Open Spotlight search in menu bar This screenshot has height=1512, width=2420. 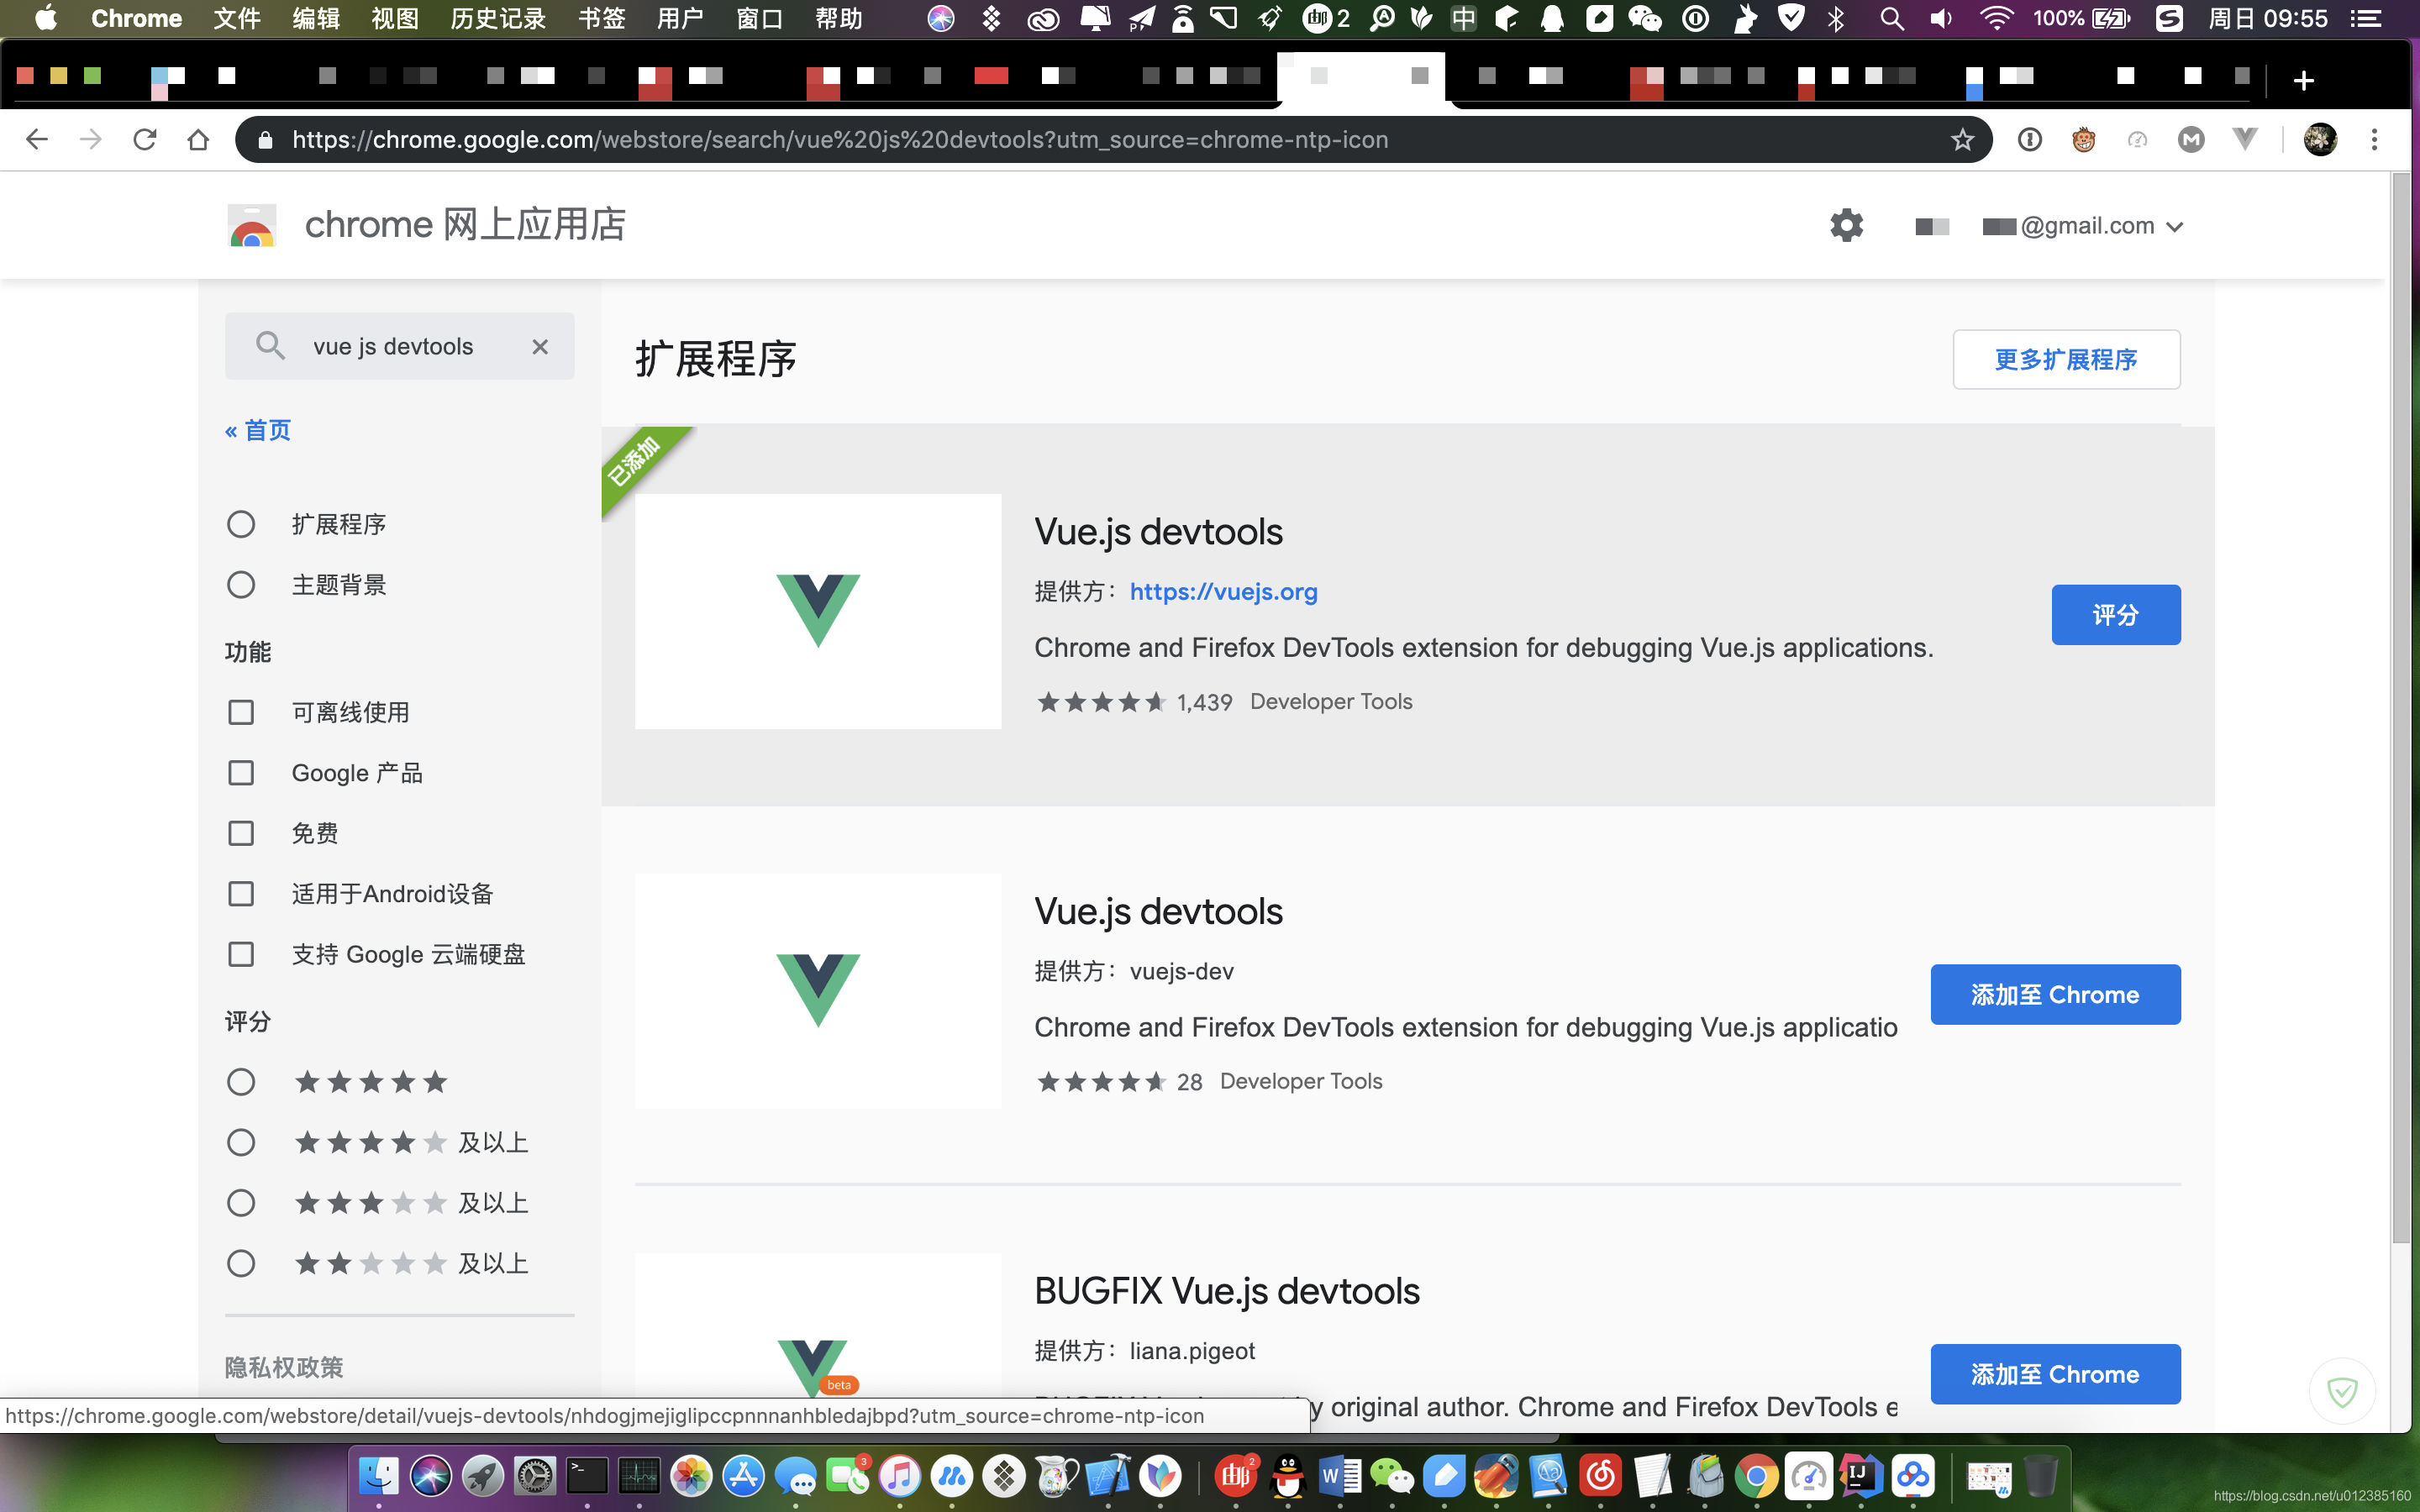(x=1891, y=18)
